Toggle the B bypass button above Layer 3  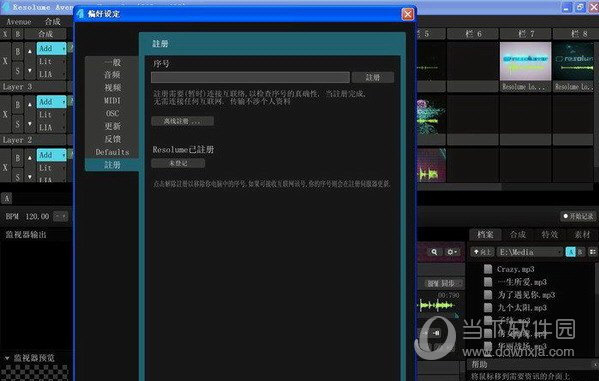[18, 51]
